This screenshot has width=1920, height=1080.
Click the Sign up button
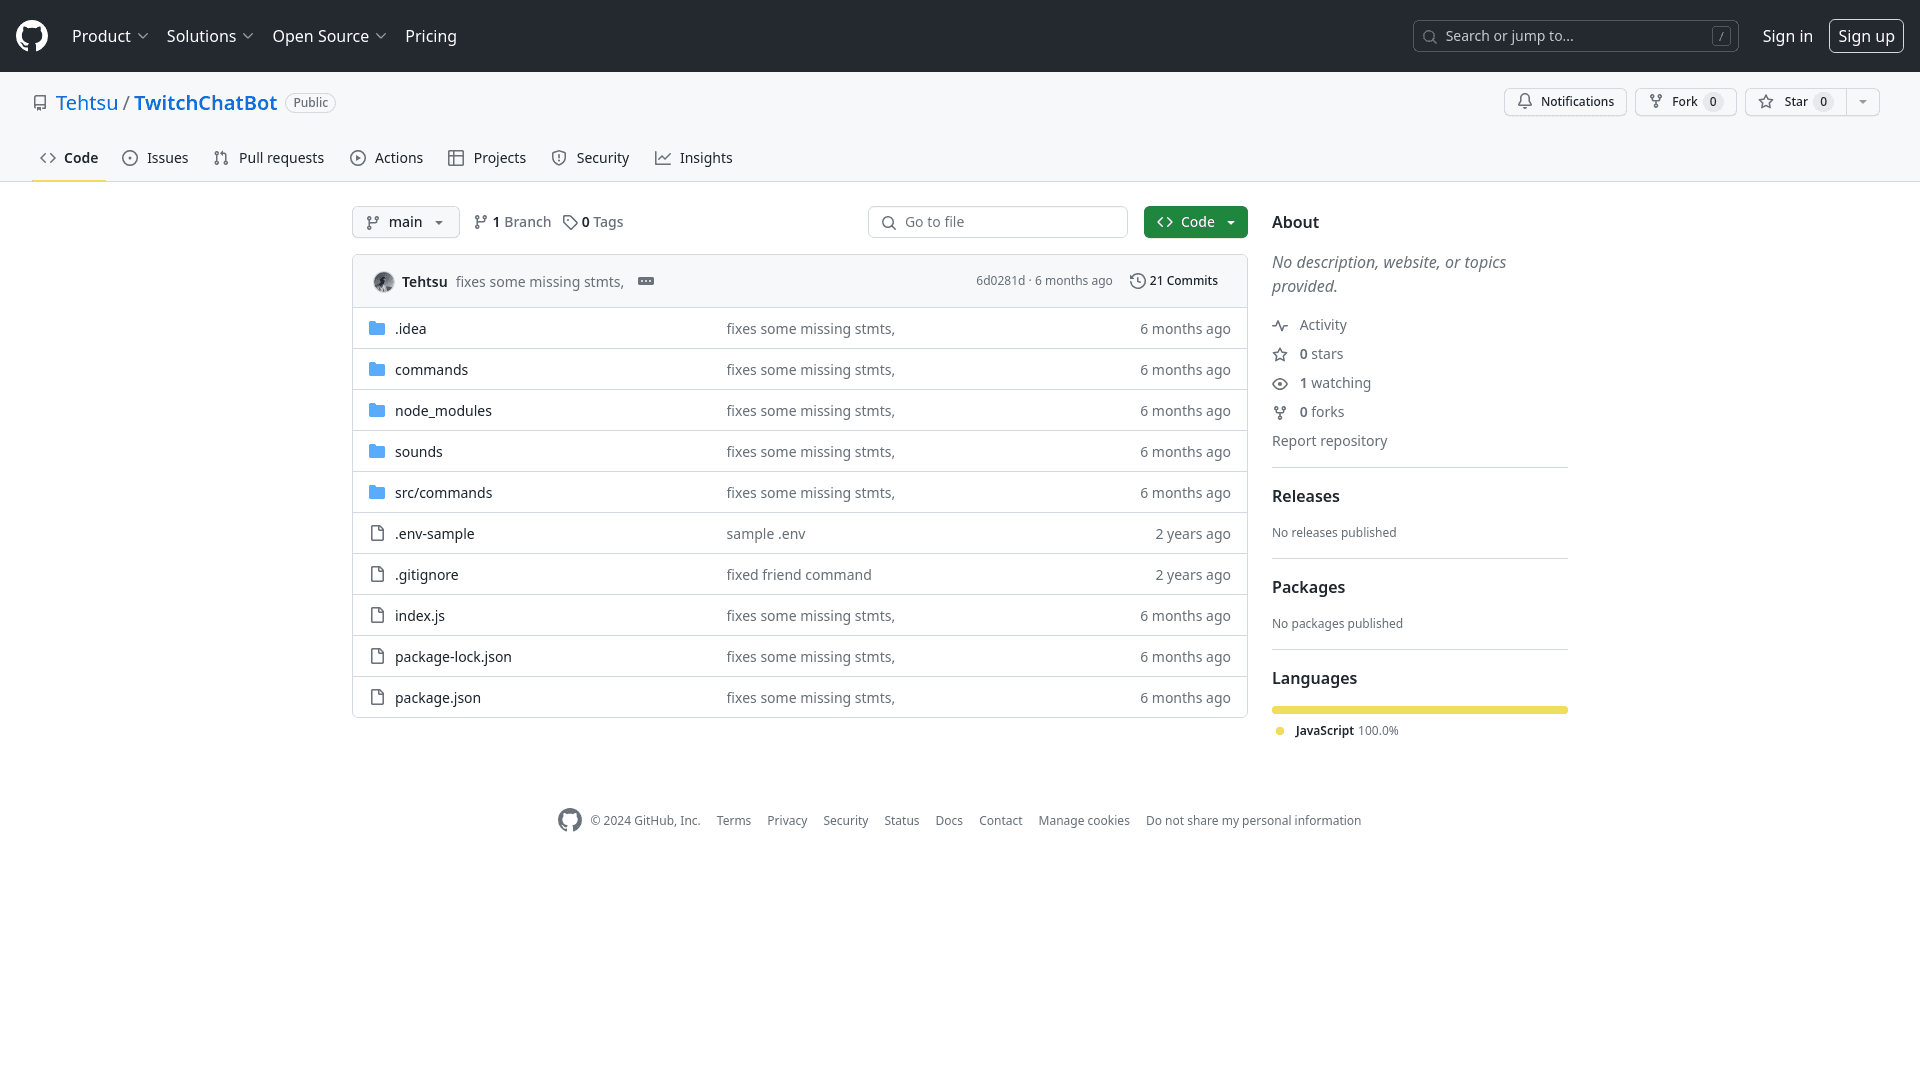1865,36
